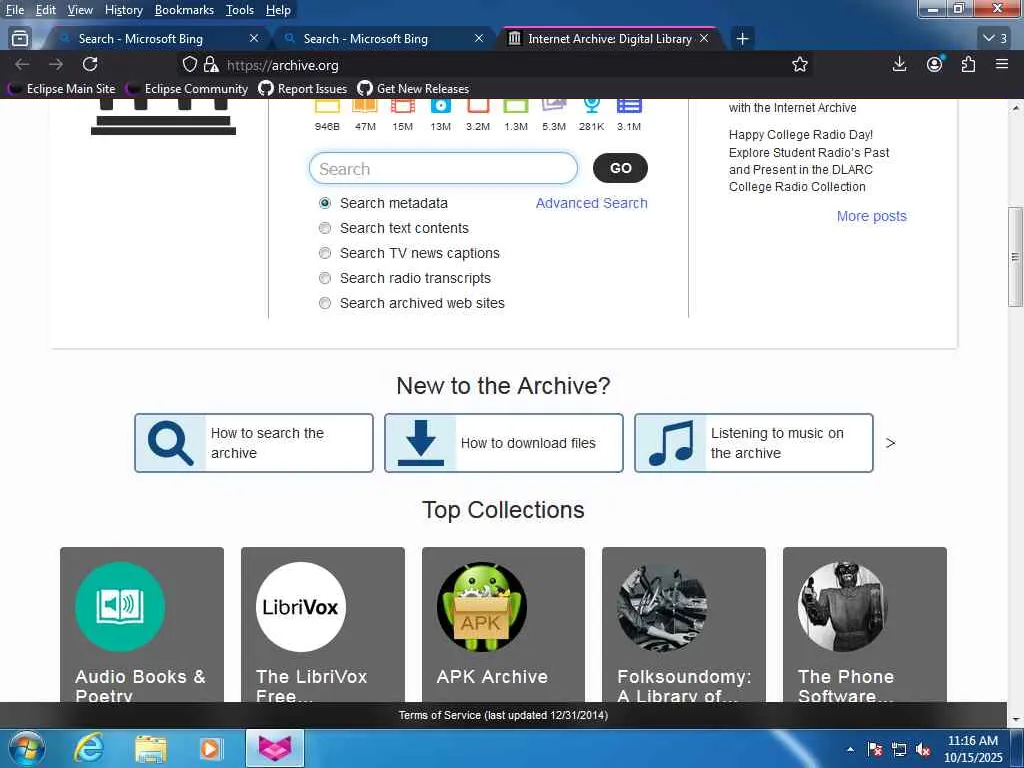Reload the current page
This screenshot has width=1024, height=768.
tap(90, 64)
